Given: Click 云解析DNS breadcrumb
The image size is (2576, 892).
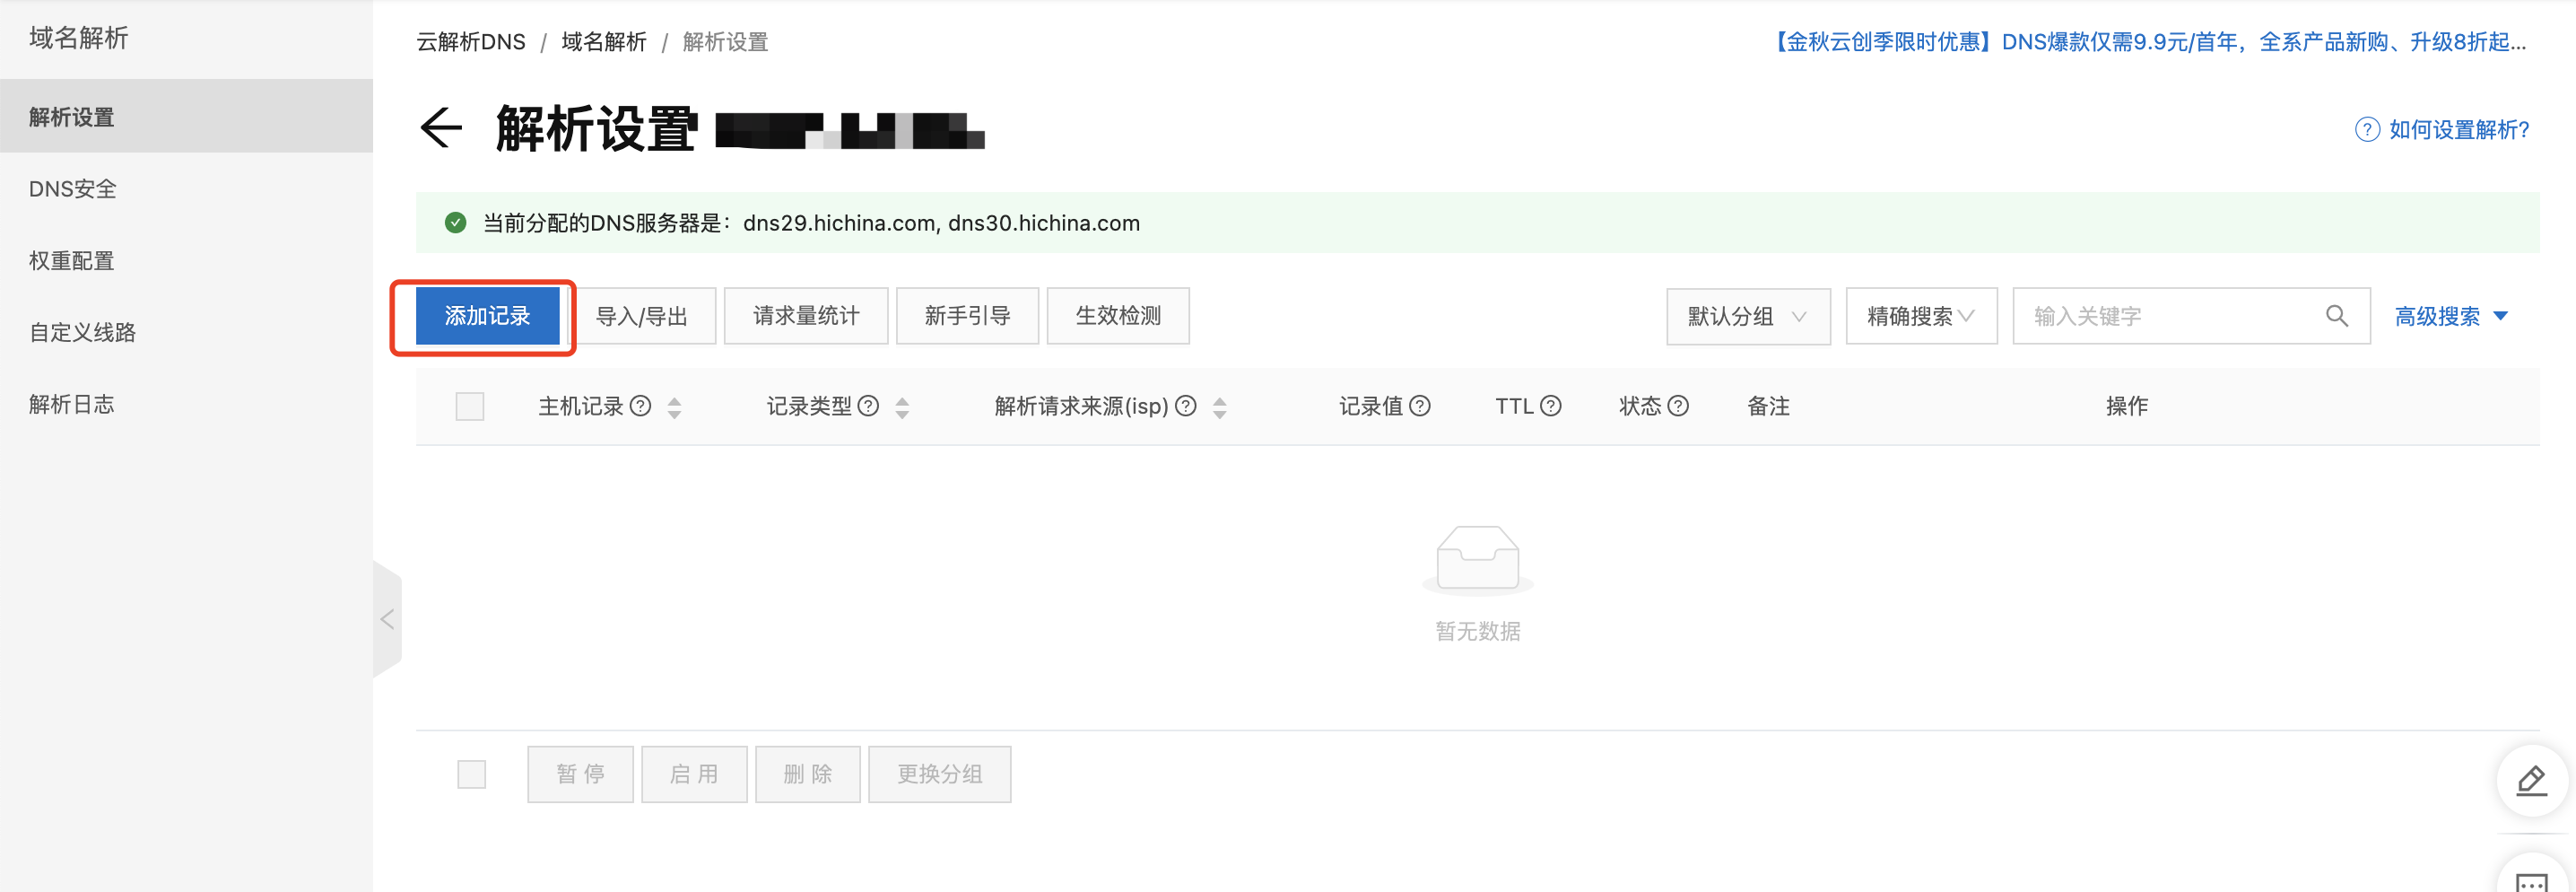Looking at the screenshot, I should 471,42.
